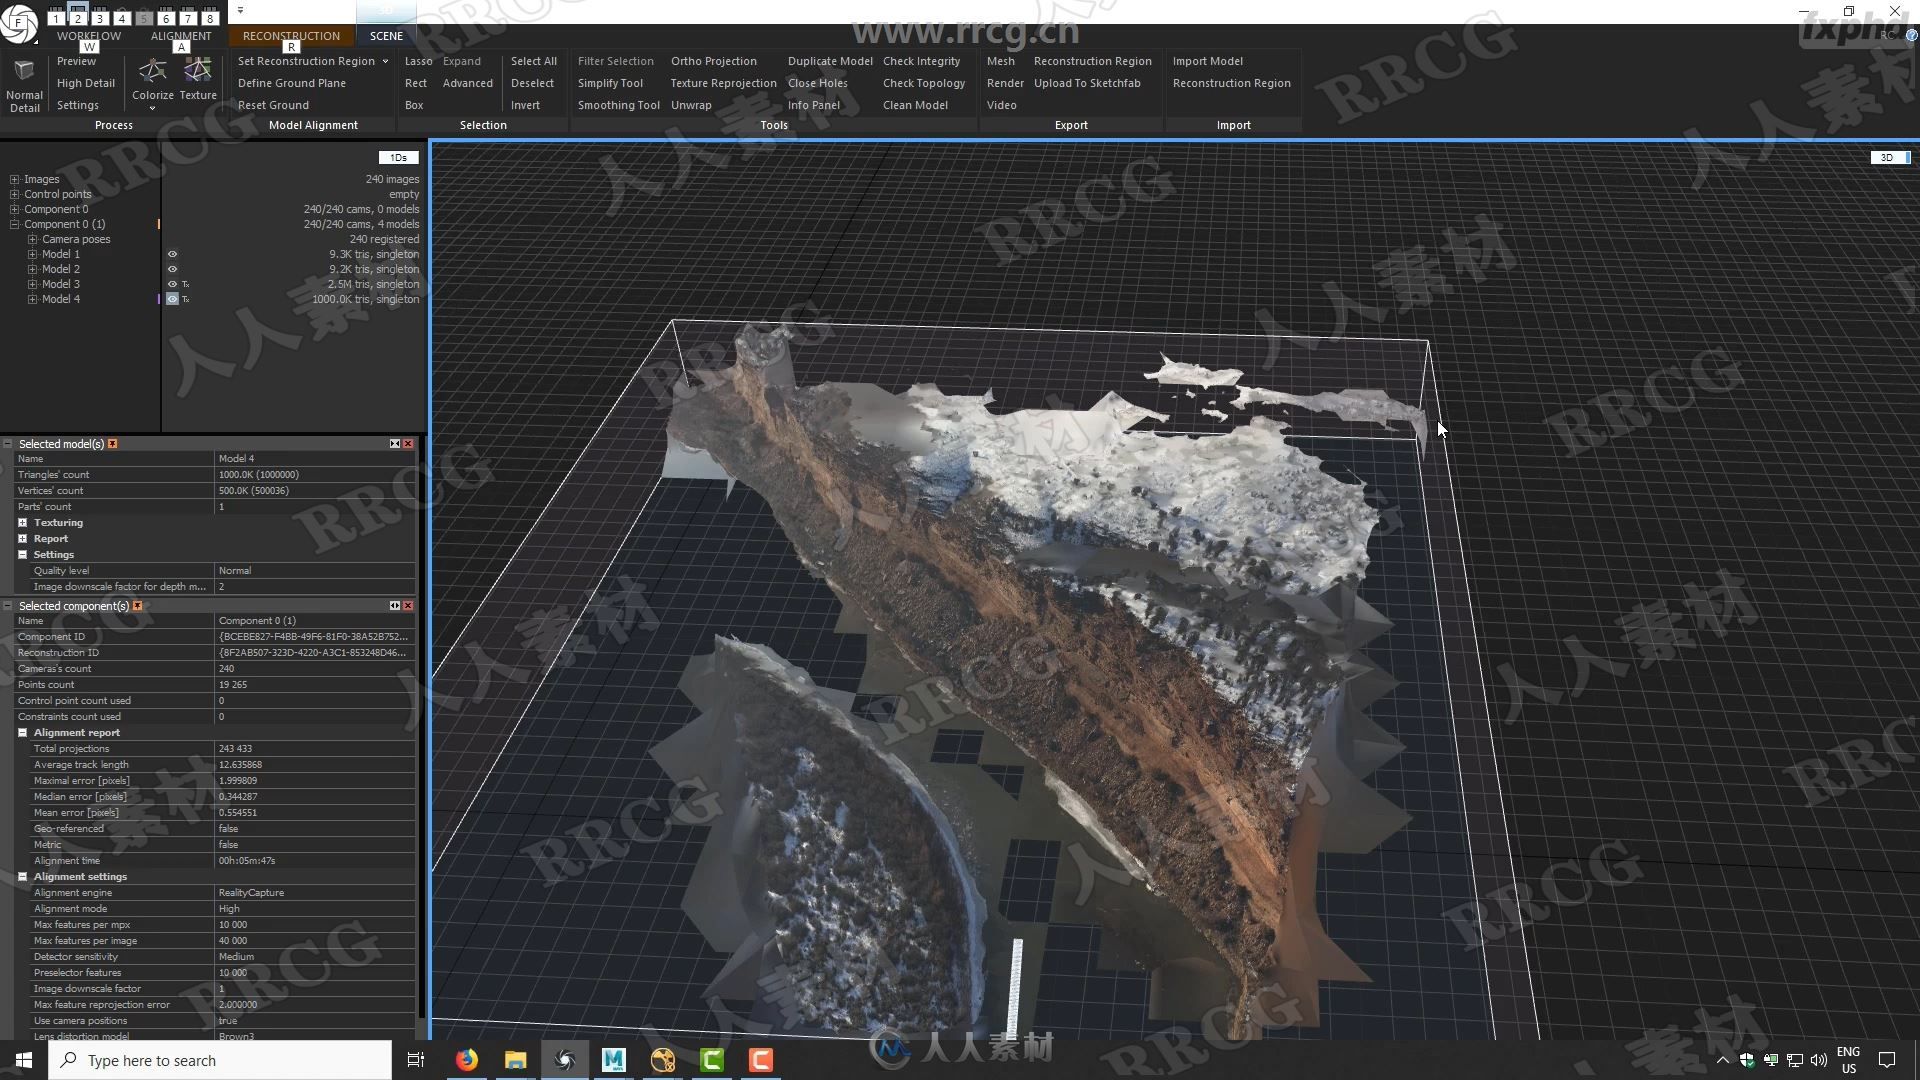Click the expand-width icon on Selected component(s) panel

click(x=395, y=606)
